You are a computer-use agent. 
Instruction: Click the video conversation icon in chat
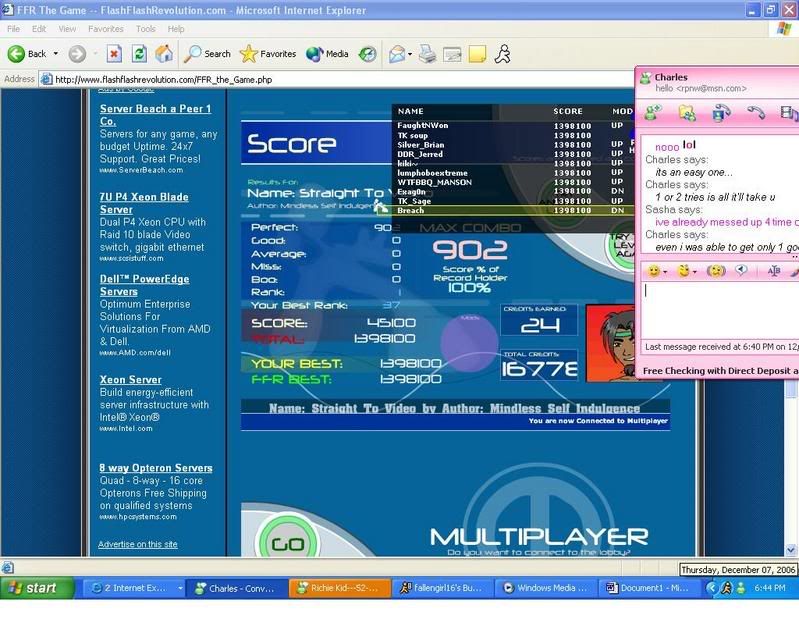(x=789, y=113)
